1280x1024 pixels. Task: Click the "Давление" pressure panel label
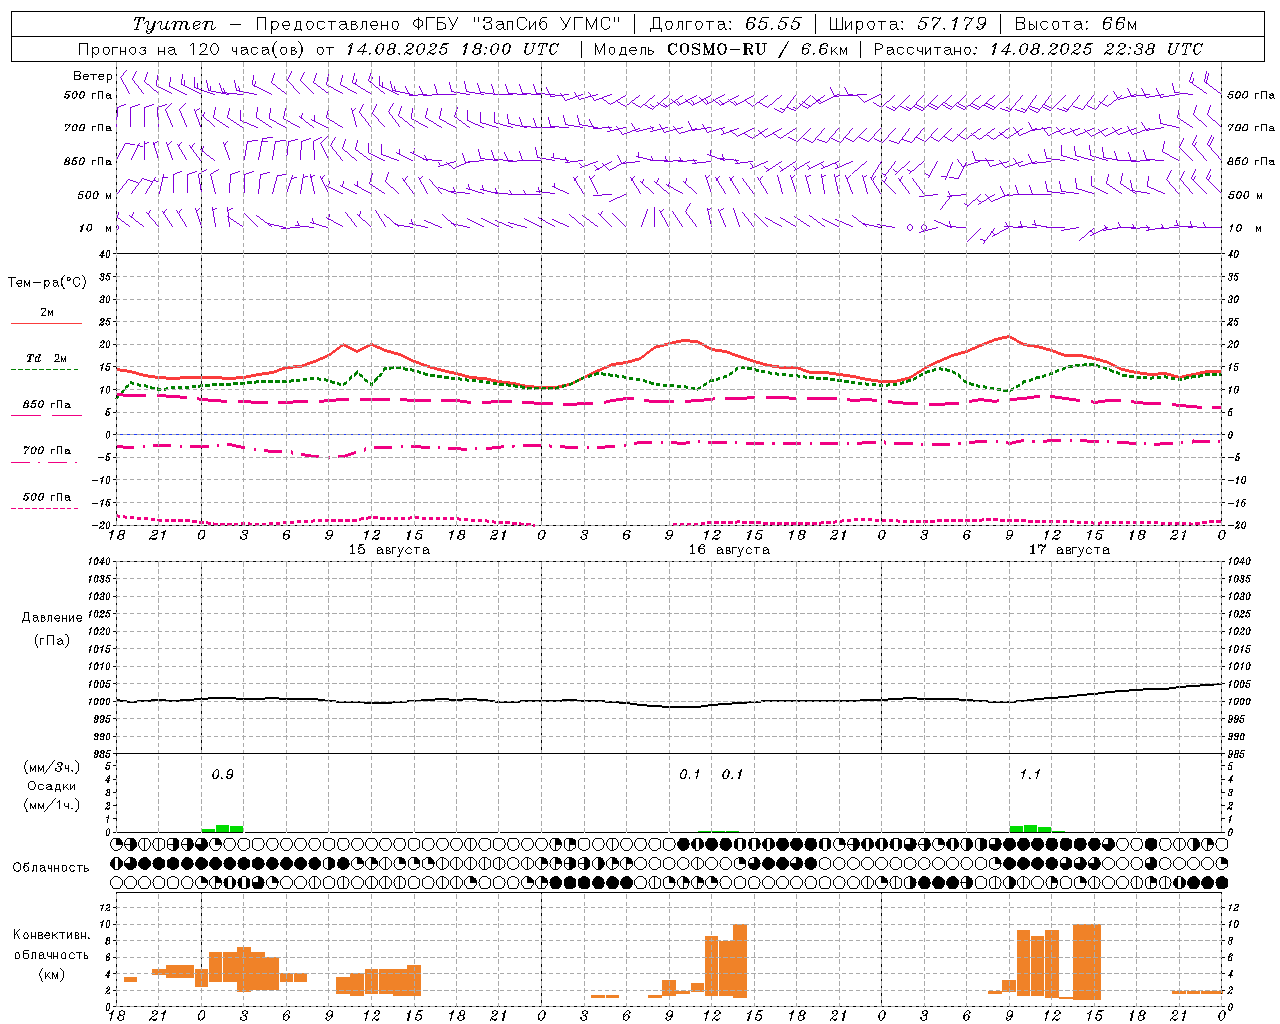pos(52,618)
